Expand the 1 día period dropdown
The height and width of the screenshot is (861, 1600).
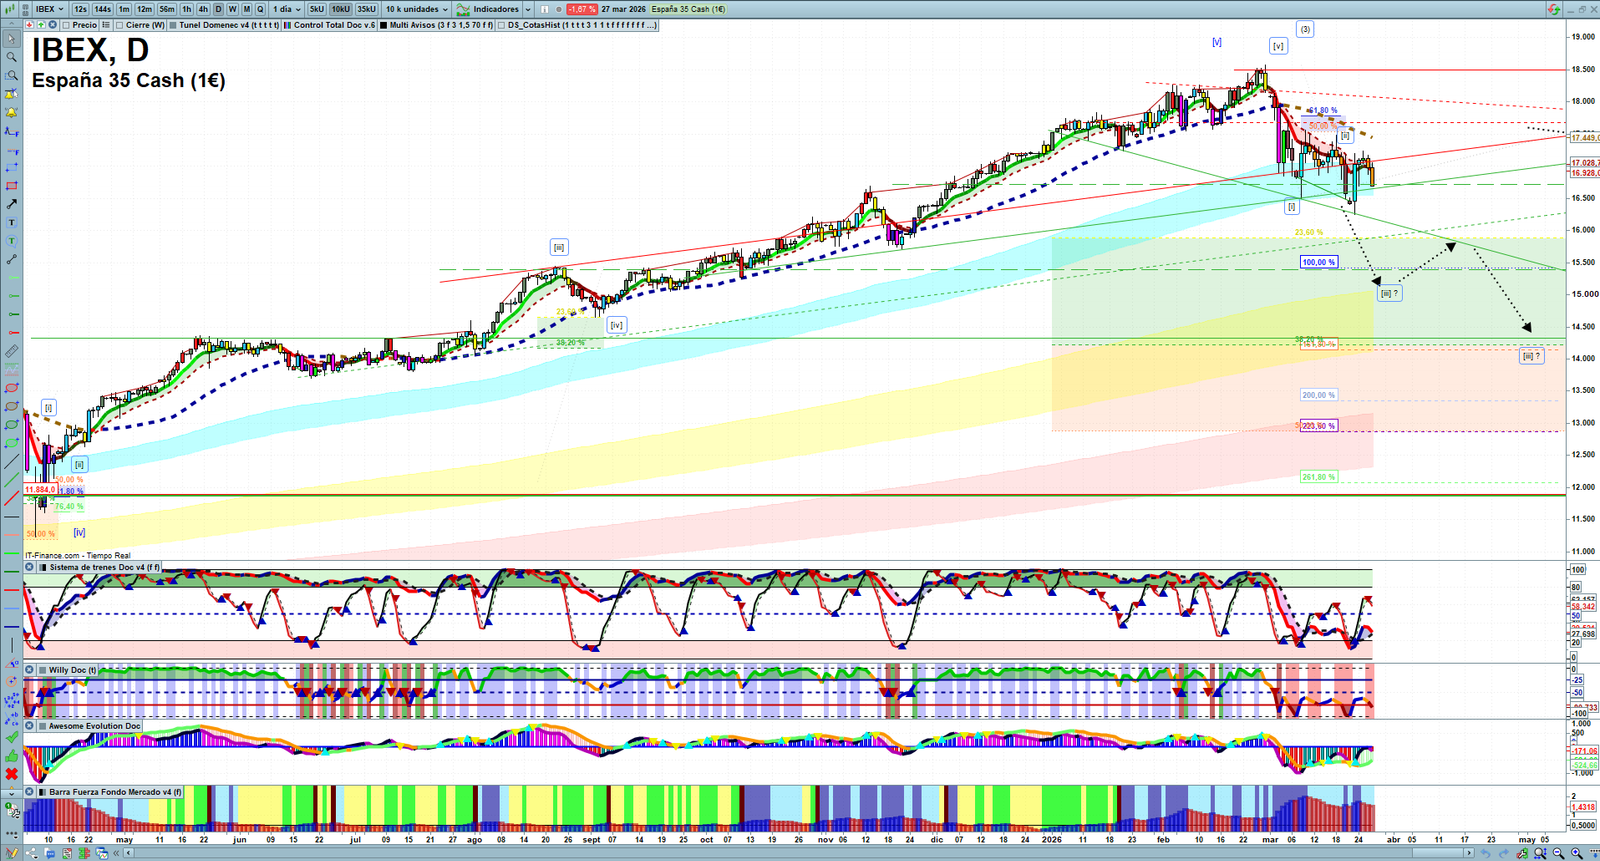[286, 9]
